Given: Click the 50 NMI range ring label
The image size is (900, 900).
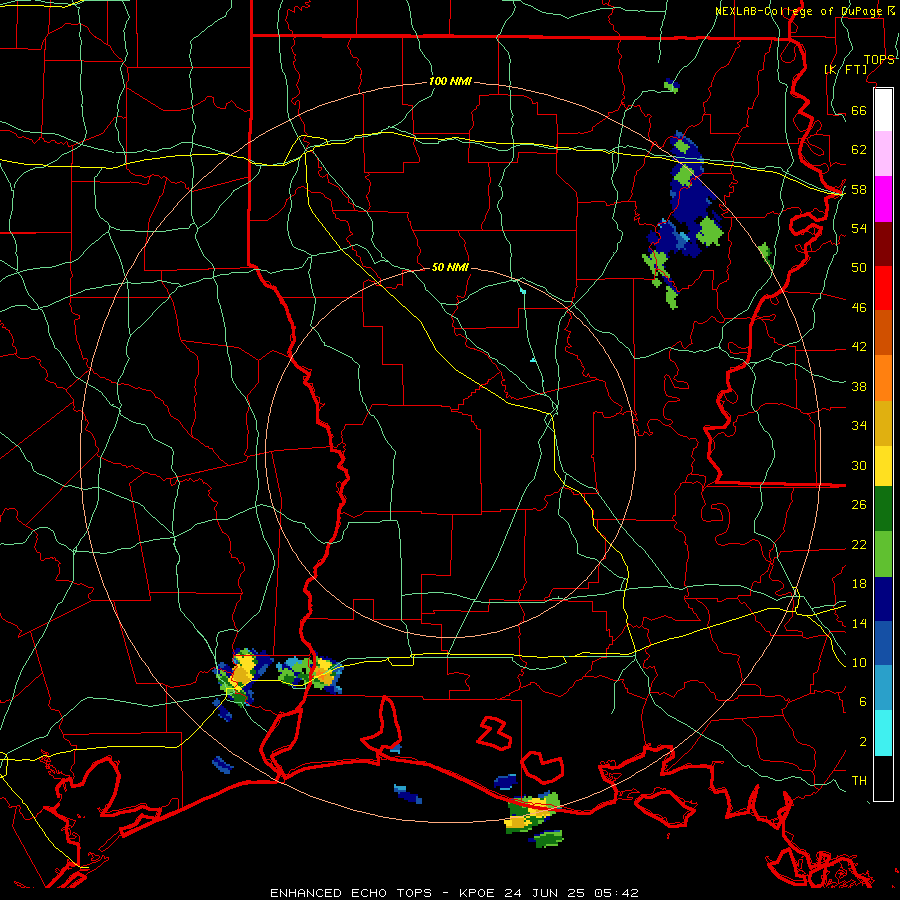Looking at the screenshot, I should pyautogui.click(x=450, y=267).
